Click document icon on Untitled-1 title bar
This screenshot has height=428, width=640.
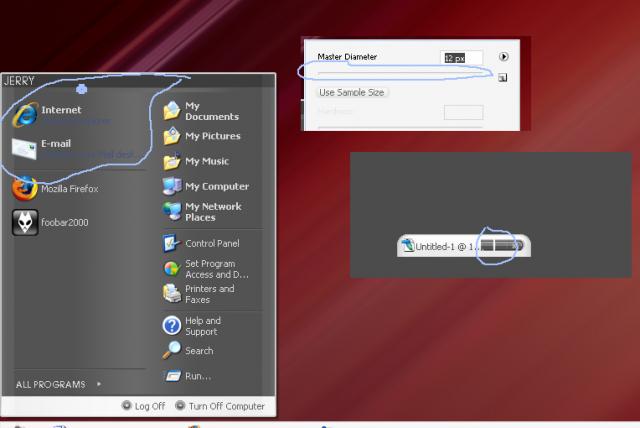coord(408,246)
